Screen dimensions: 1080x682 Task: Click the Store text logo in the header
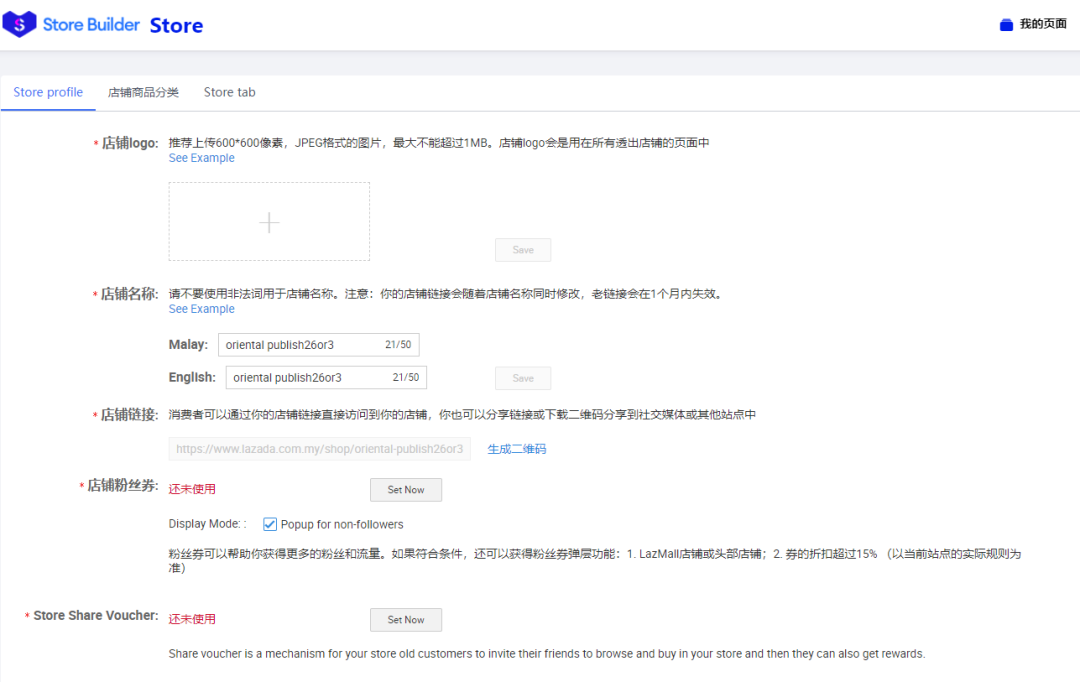tap(176, 25)
